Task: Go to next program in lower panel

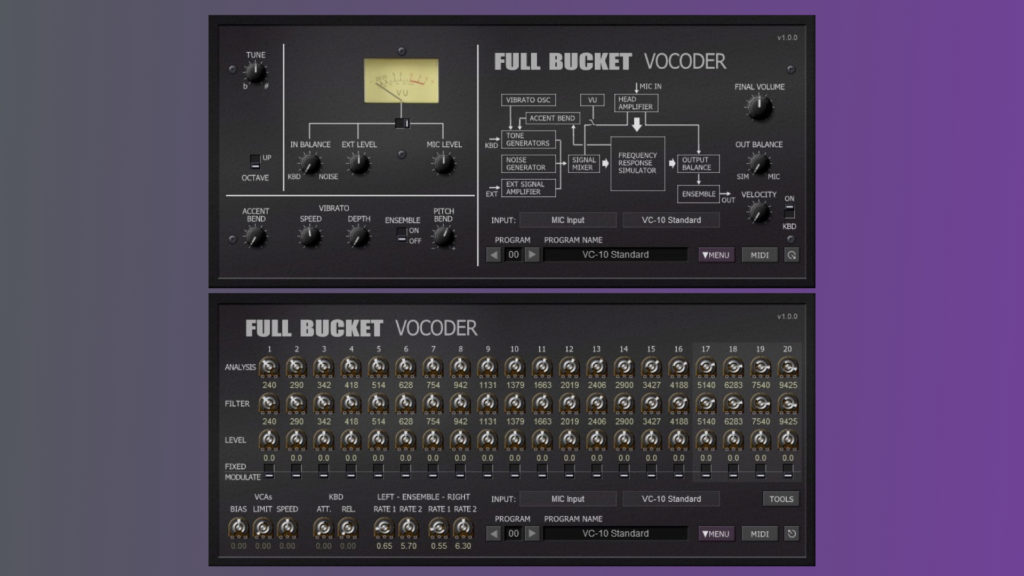Action: coord(532,534)
